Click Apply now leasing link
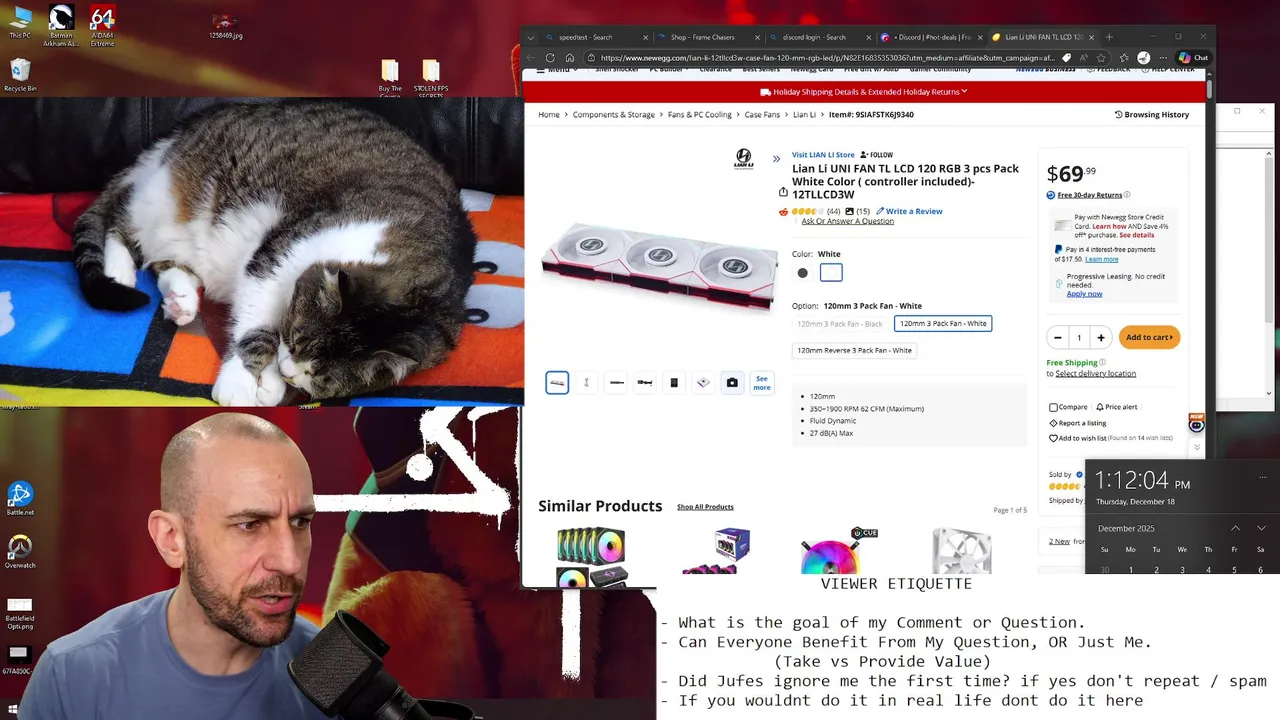The width and height of the screenshot is (1280, 720). tap(1084, 294)
